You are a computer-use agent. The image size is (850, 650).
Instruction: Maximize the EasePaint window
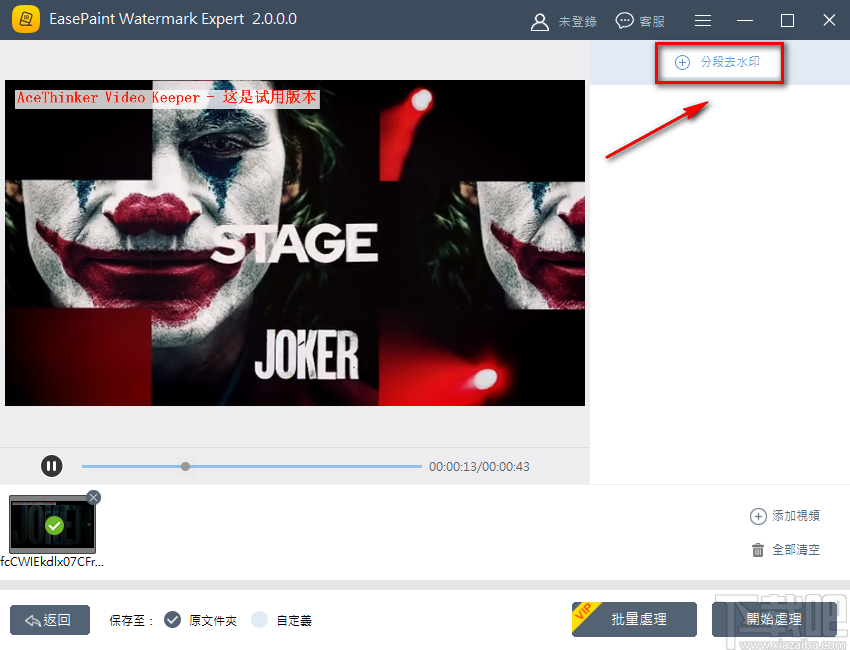787,21
